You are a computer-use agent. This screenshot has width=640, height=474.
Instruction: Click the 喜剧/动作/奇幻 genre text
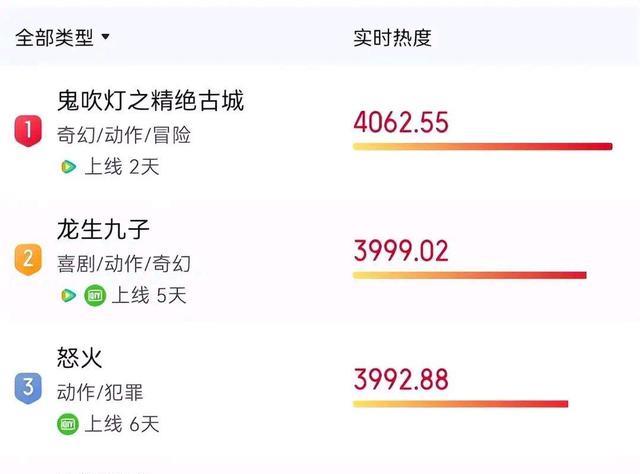tap(124, 263)
